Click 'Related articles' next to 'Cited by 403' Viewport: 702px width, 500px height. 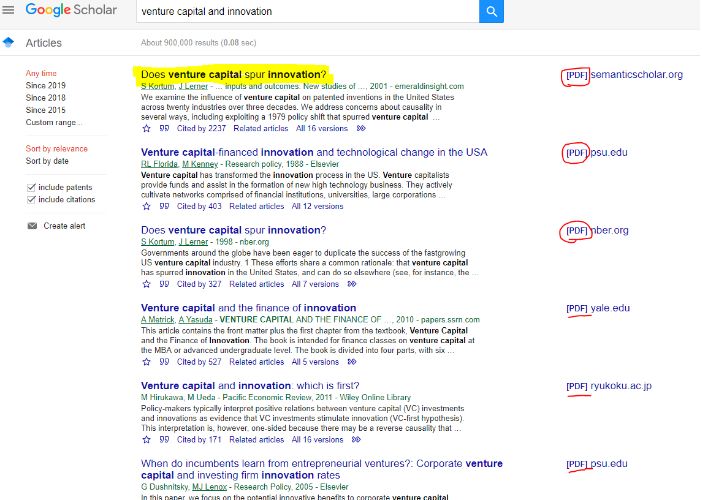point(257,206)
